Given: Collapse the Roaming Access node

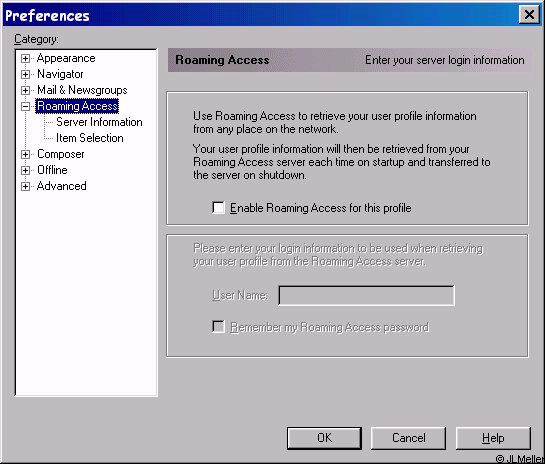Looking at the screenshot, I should tap(25, 106).
